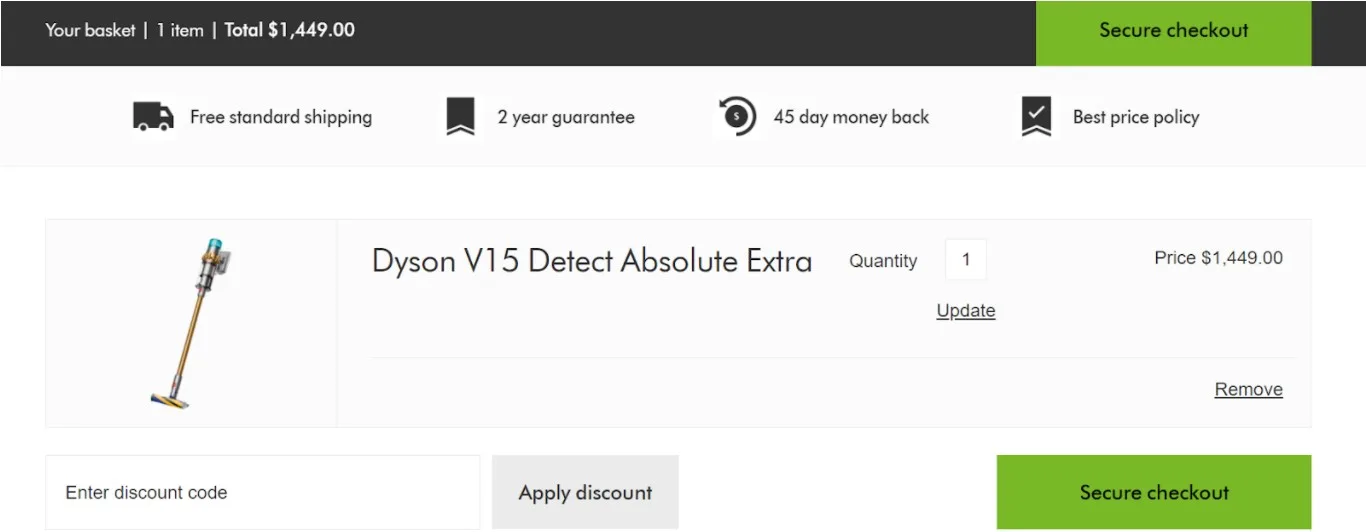This screenshot has height=532, width=1366.
Task: Click the 2 year guarantee text
Action: 566,117
